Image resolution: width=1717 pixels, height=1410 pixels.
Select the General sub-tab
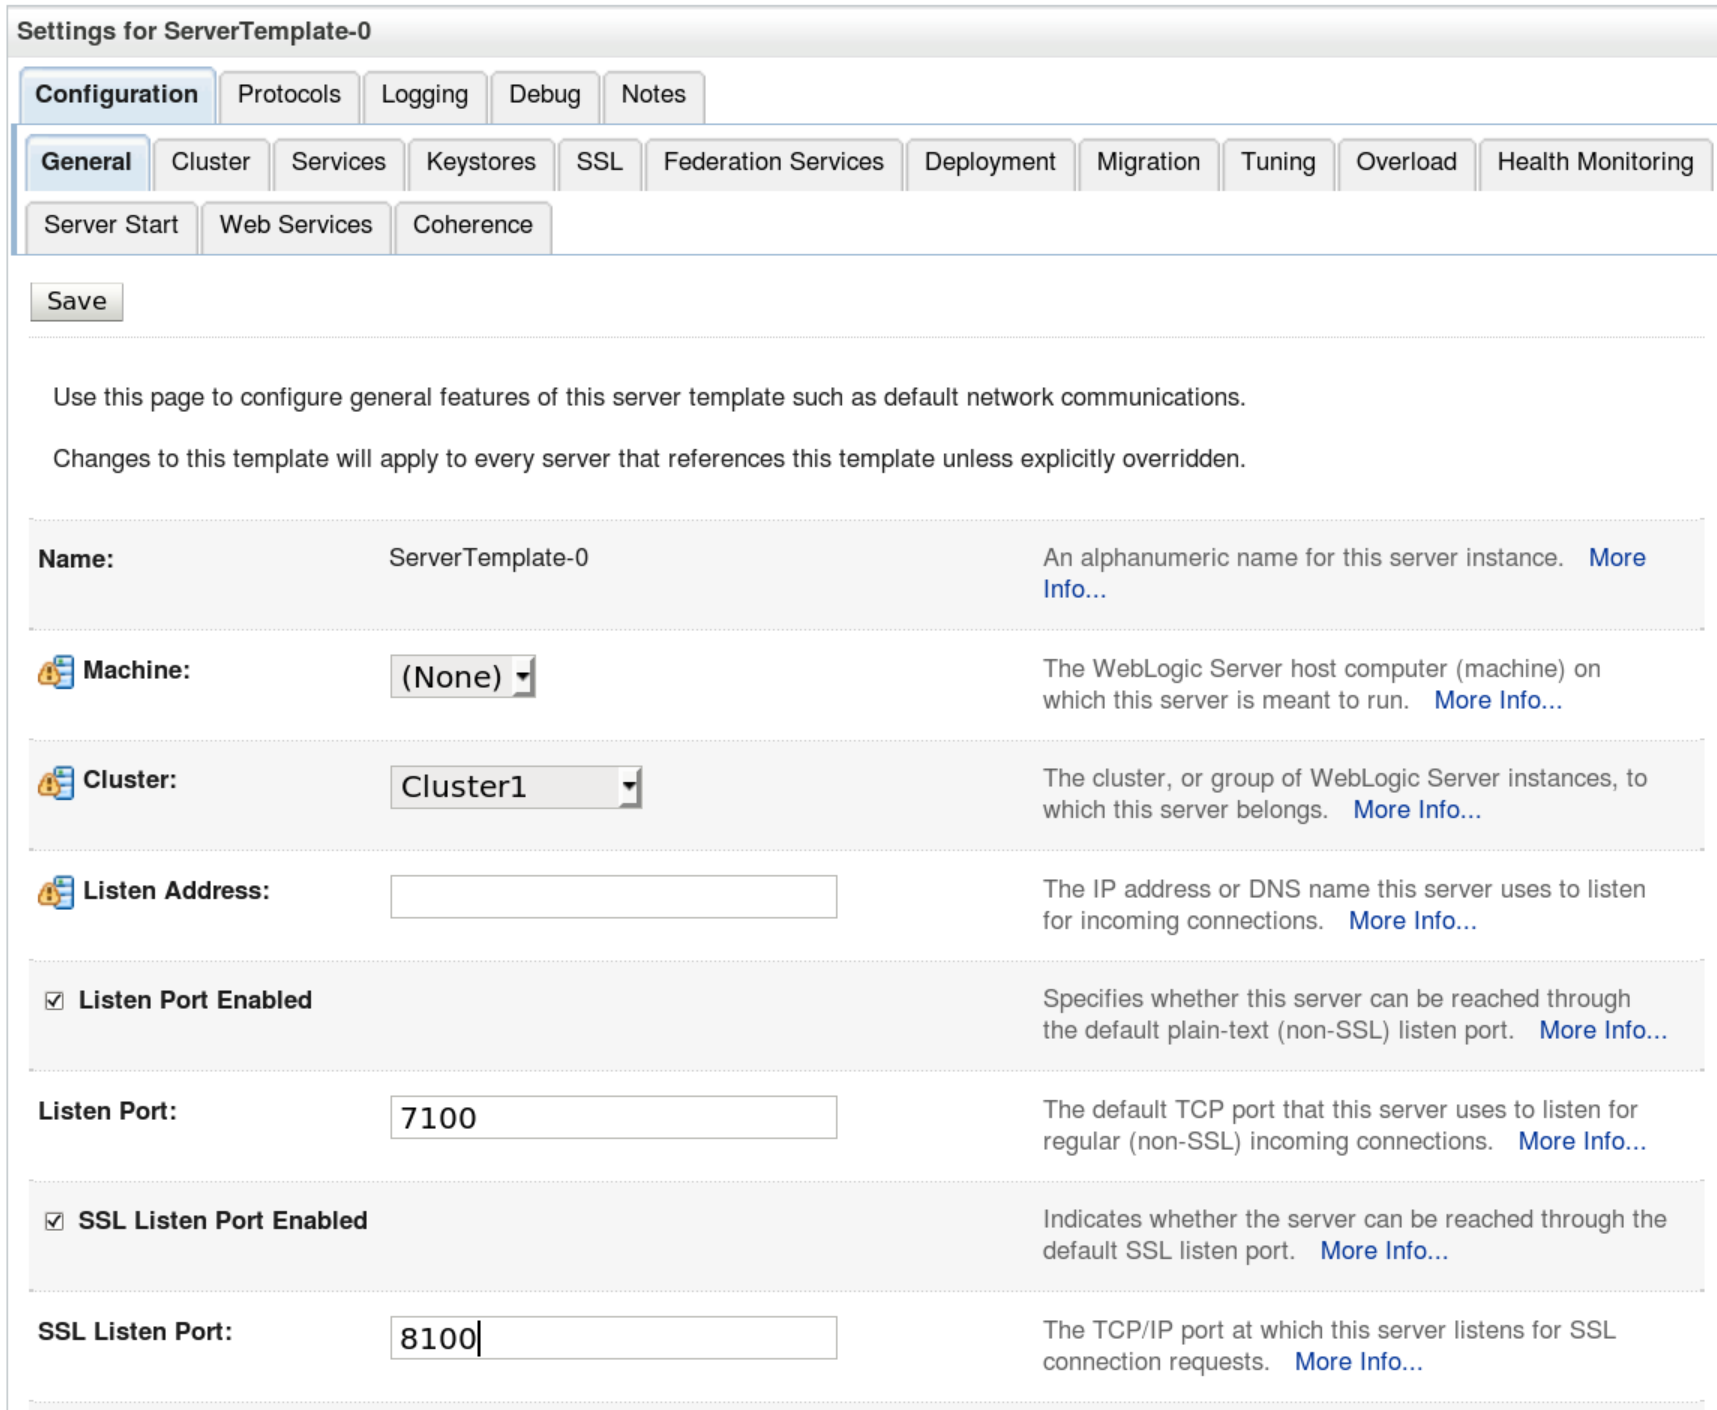[x=87, y=162]
